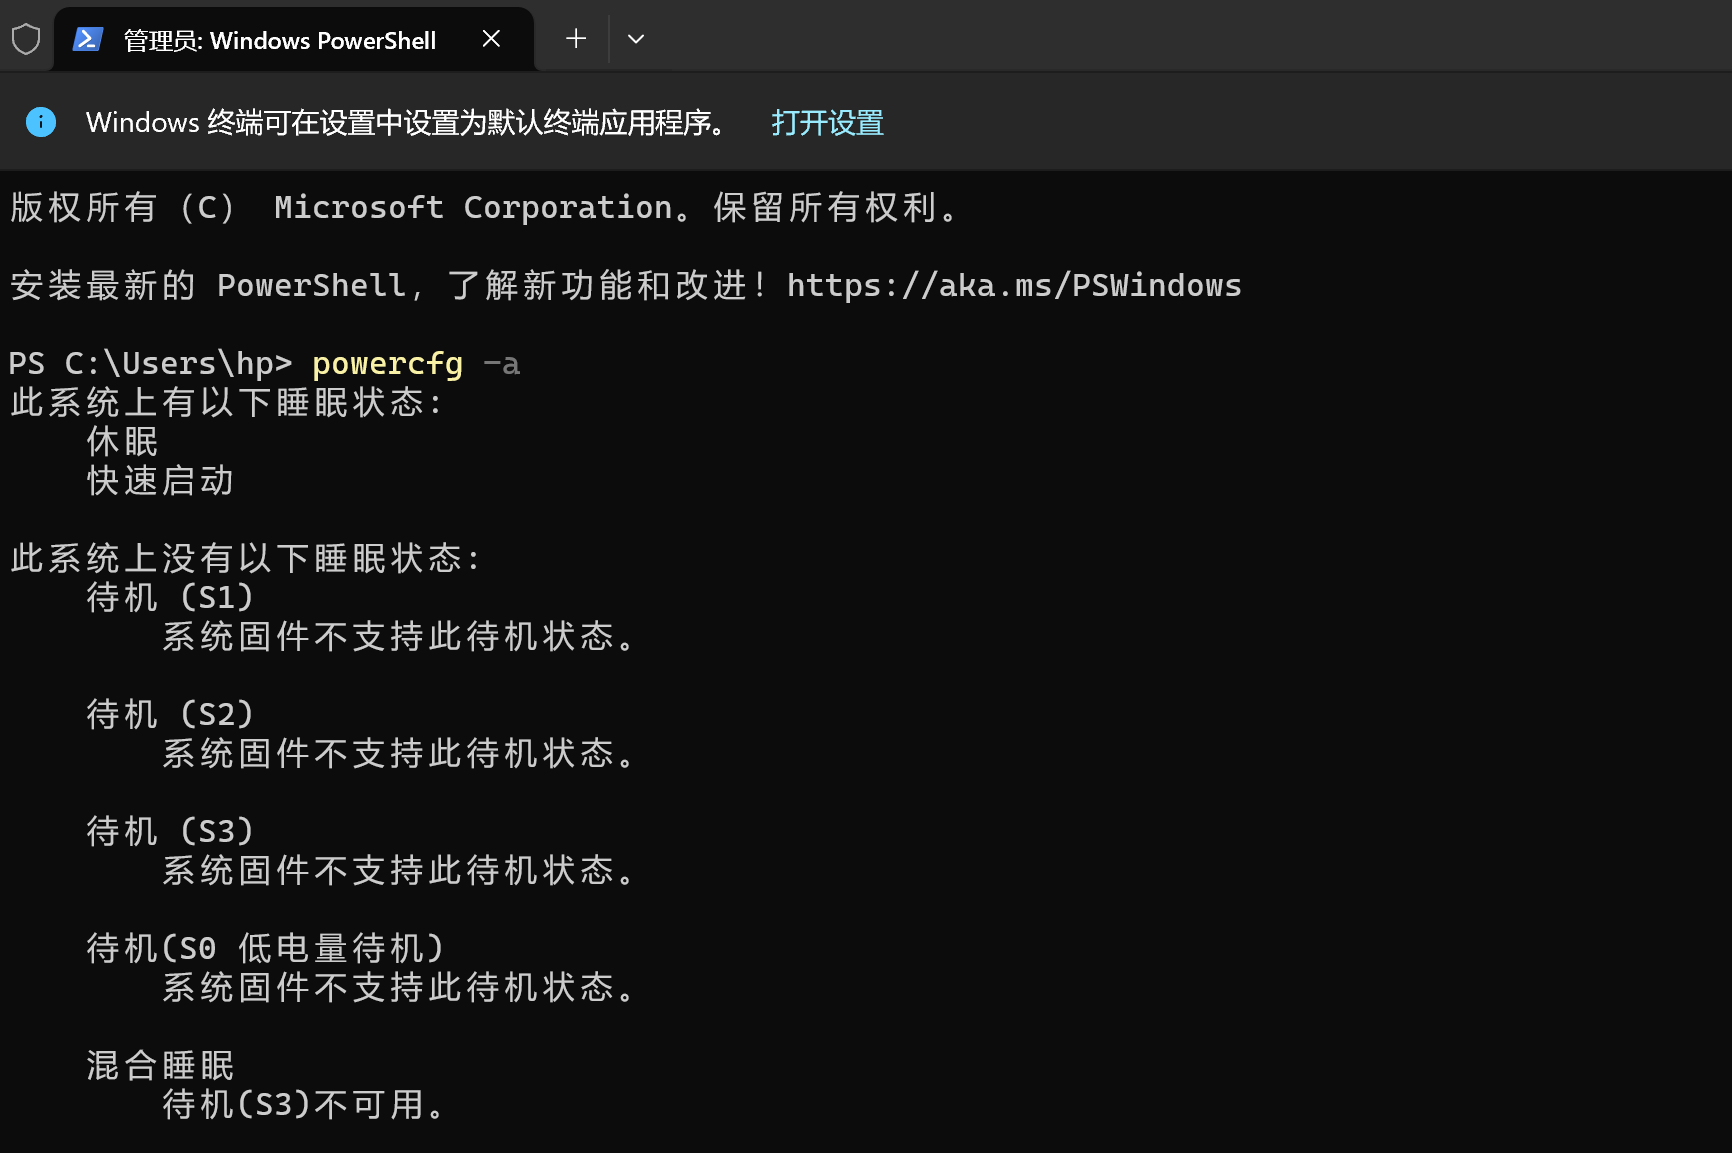Click the 待机(S0 低电量待机) line

[265, 949]
